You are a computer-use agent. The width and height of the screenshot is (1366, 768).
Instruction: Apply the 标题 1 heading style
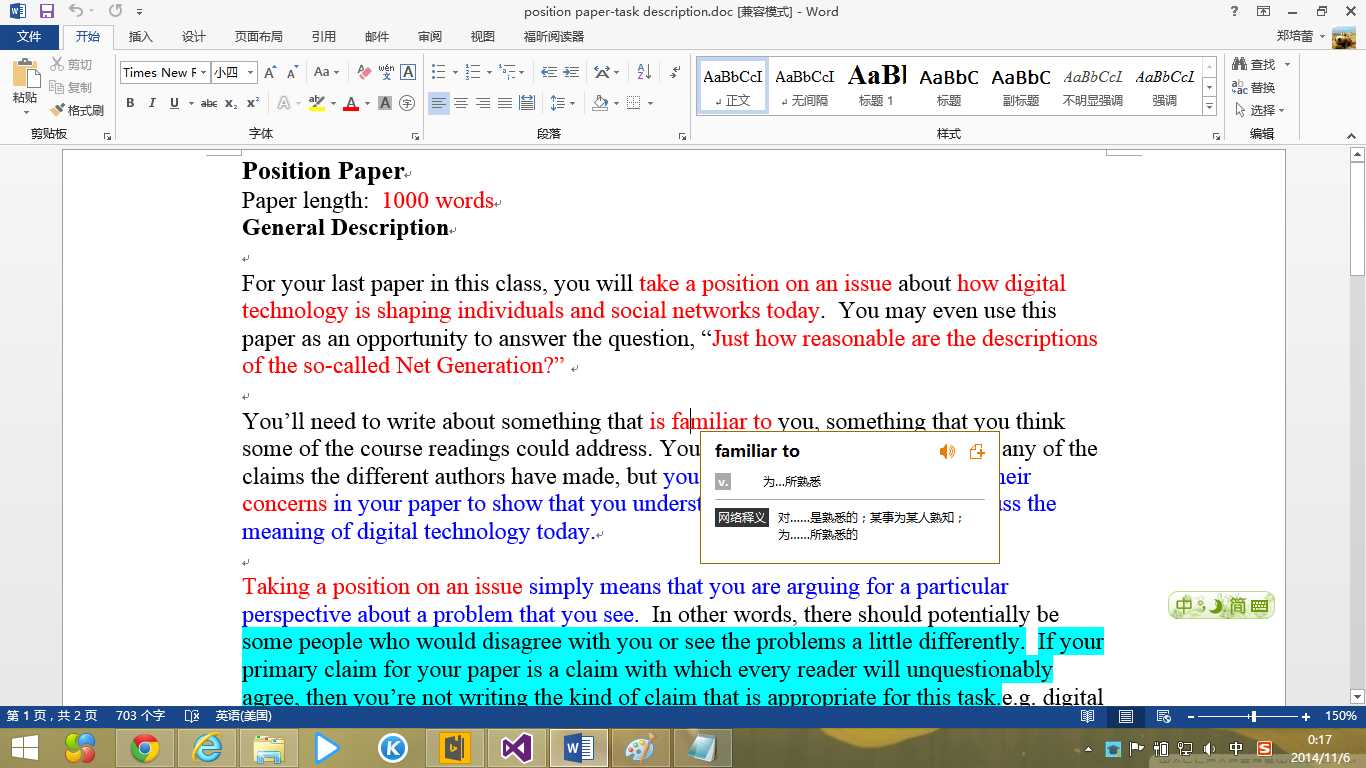coord(876,86)
